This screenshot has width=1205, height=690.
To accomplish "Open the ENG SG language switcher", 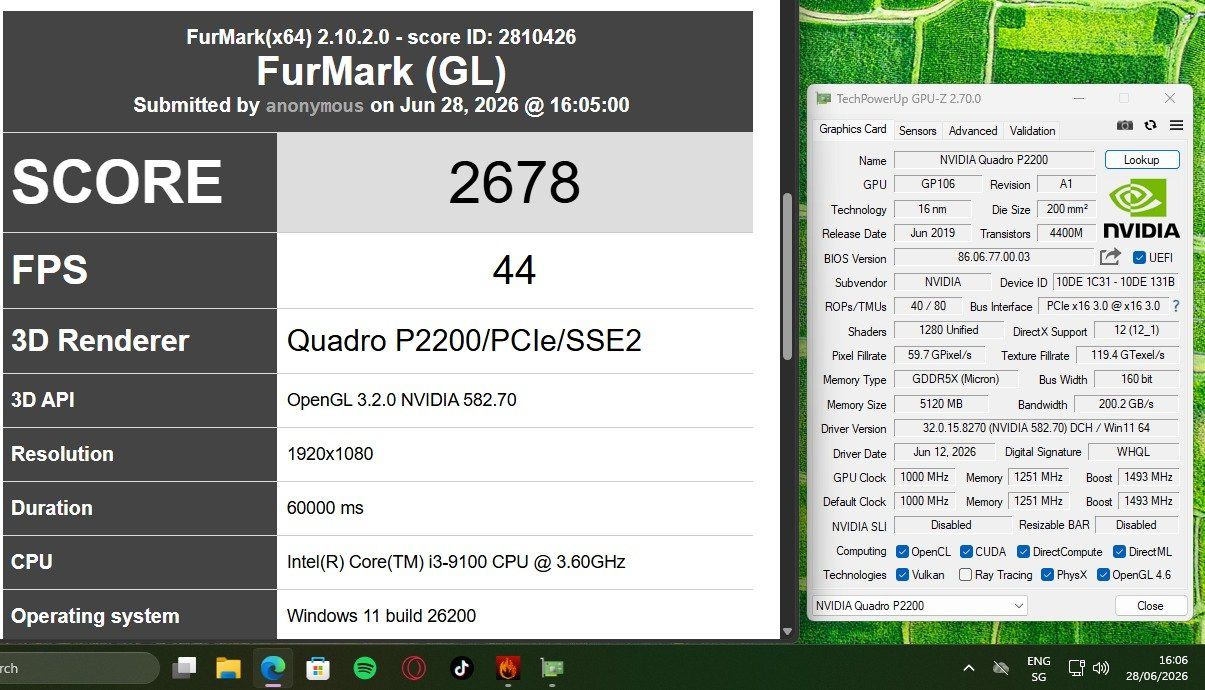I will 1039,668.
